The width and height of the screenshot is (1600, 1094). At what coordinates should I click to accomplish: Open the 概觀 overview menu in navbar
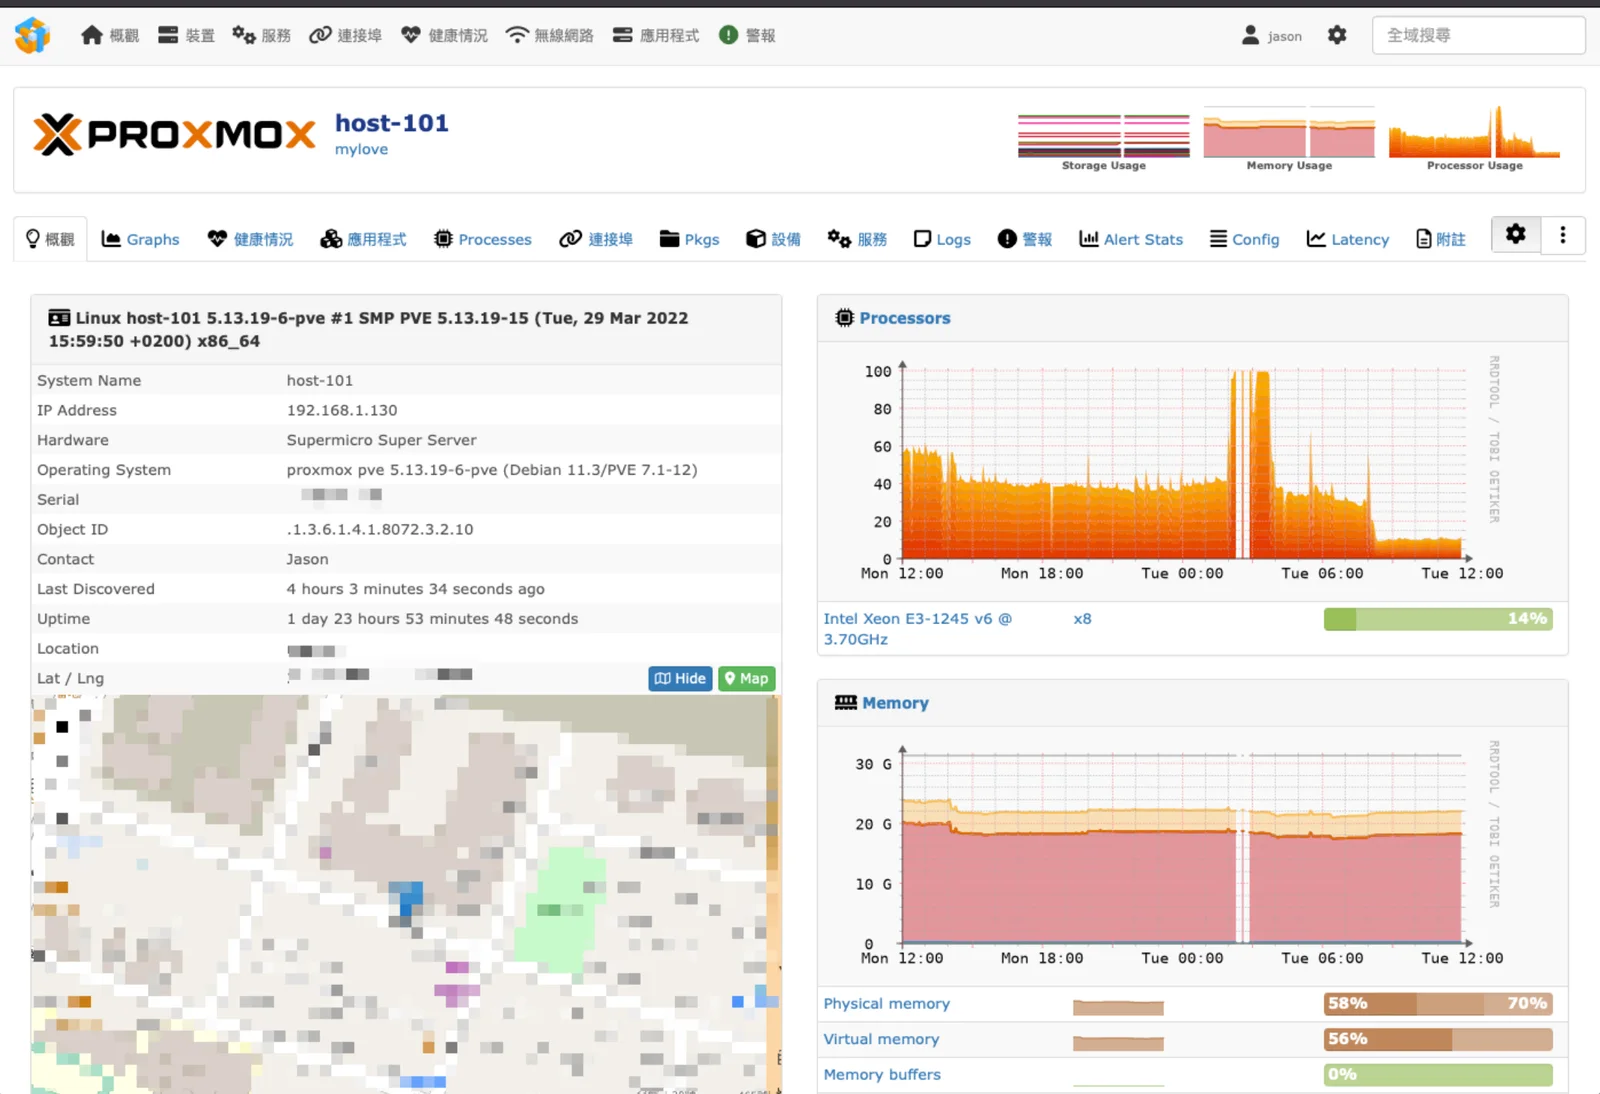[x=110, y=35]
